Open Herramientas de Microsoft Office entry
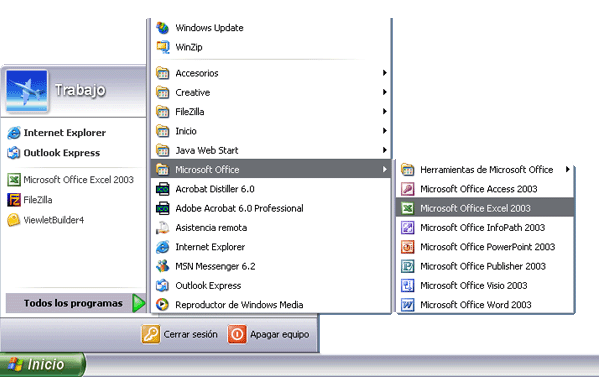Viewport: 599px width, 377px height. (x=485, y=169)
